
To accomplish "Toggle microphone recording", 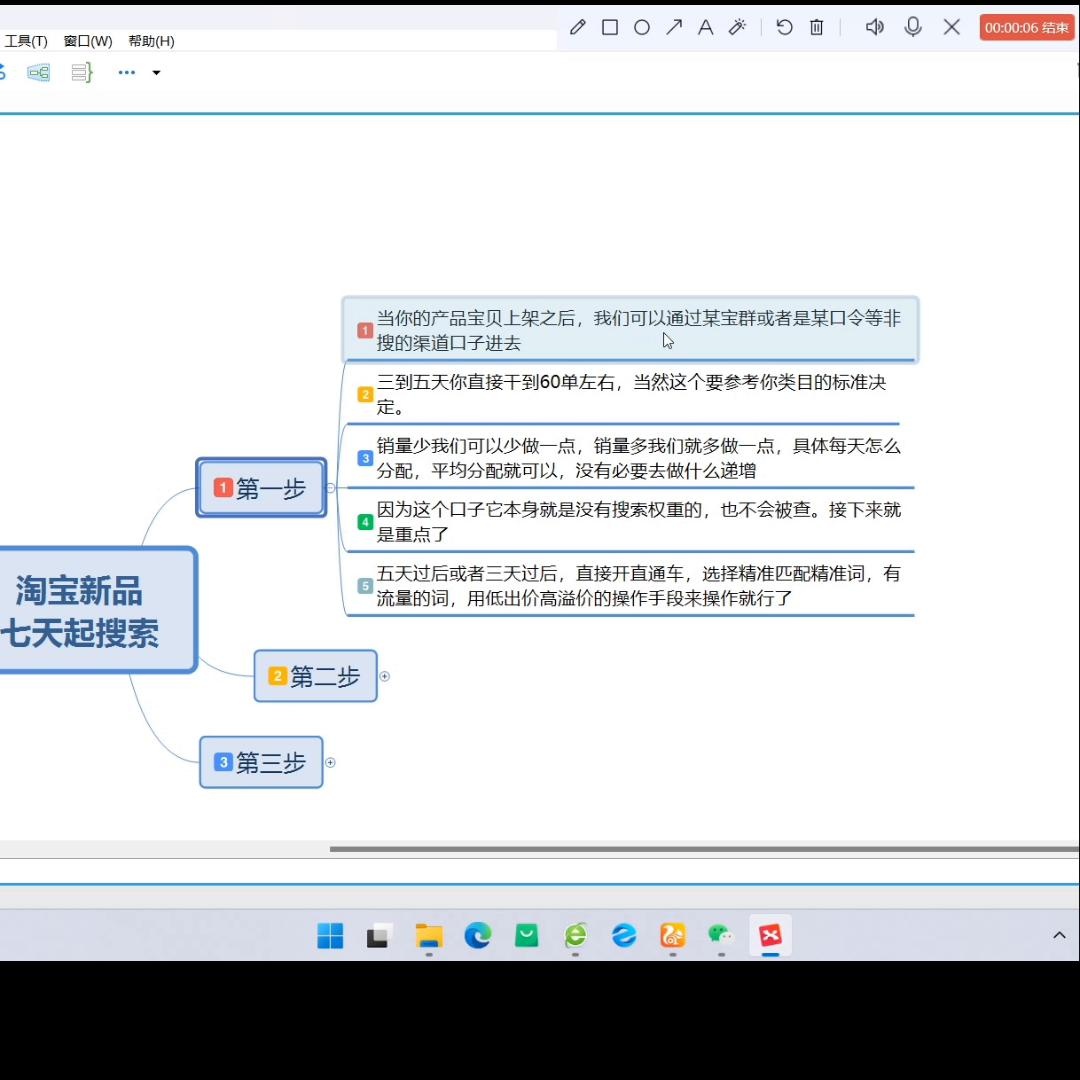I will coord(913,28).
